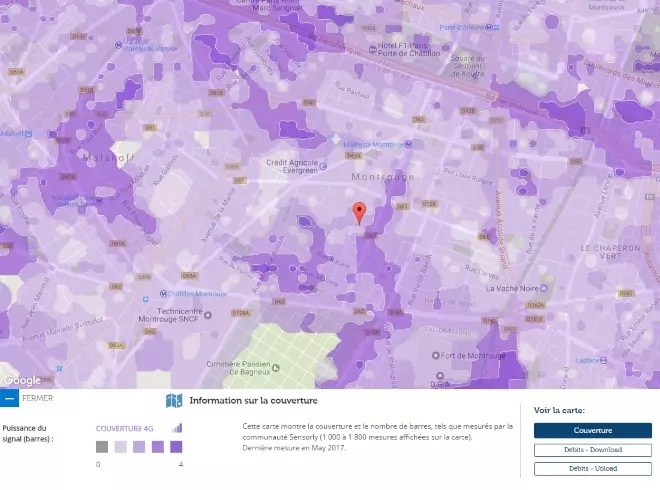Click the Malakoff area label on map

pos(78,157)
